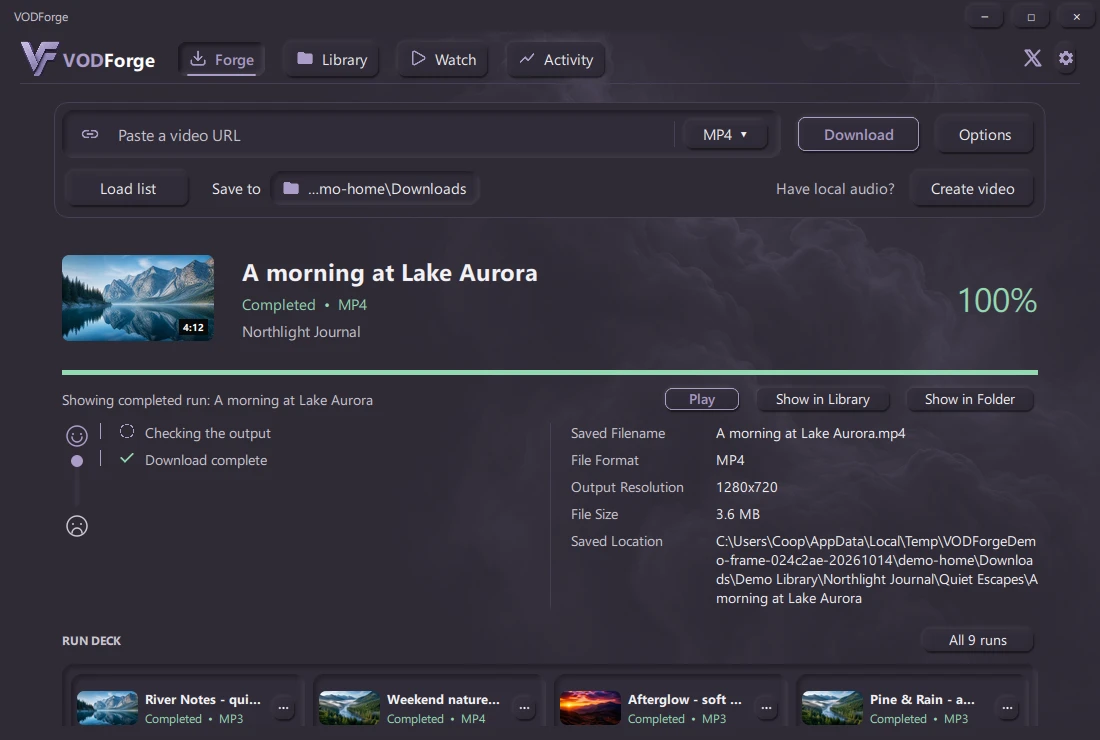Click the Weekend nature run title
Viewport: 1100px width, 740px height.
[x=443, y=699]
